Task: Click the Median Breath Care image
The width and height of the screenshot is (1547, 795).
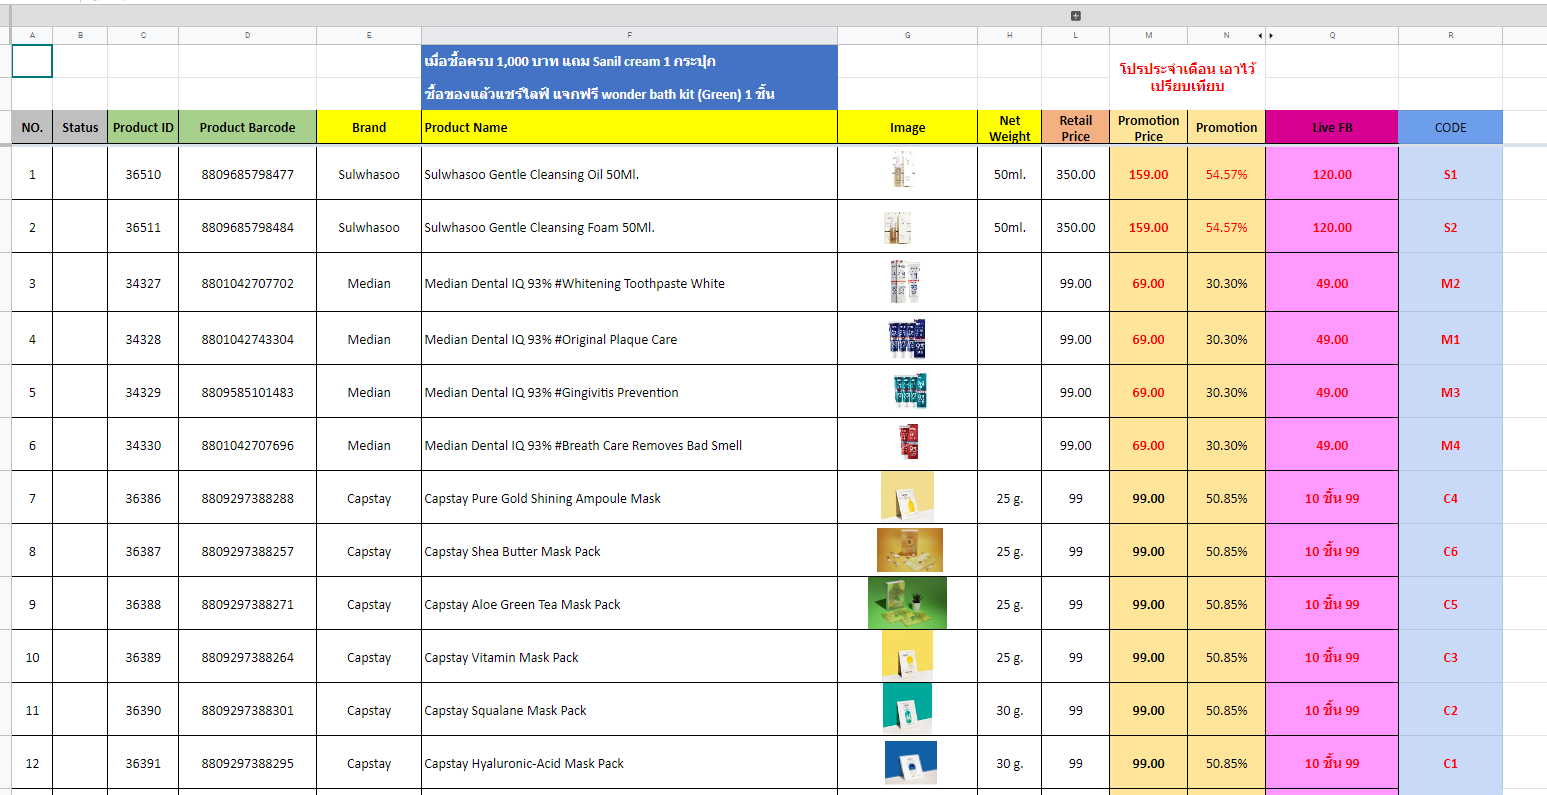Action: click(908, 442)
